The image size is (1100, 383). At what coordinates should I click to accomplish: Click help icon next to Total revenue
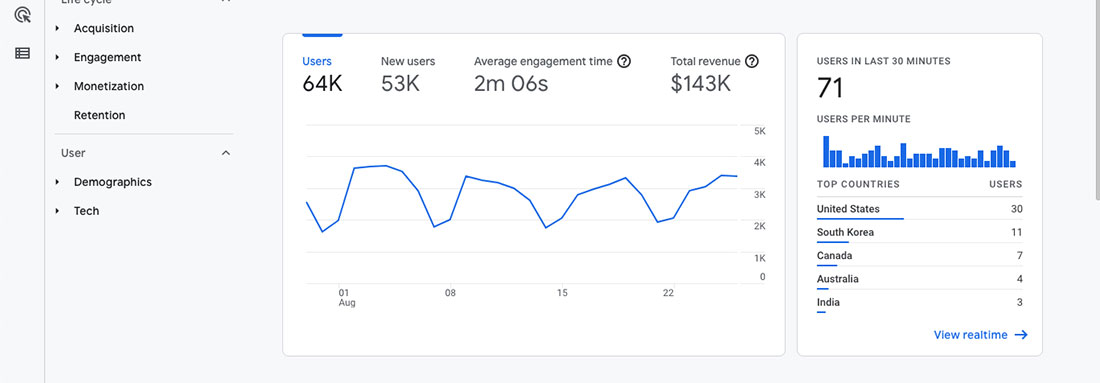(x=752, y=61)
